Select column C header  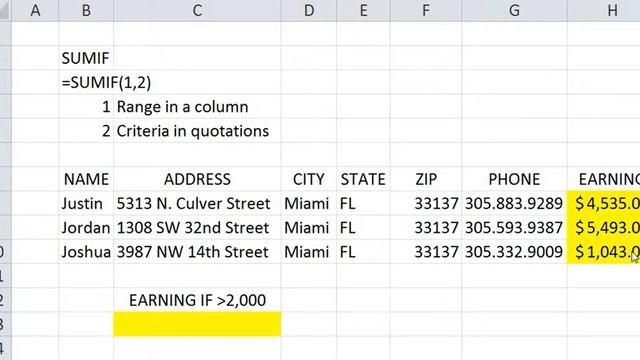click(197, 10)
